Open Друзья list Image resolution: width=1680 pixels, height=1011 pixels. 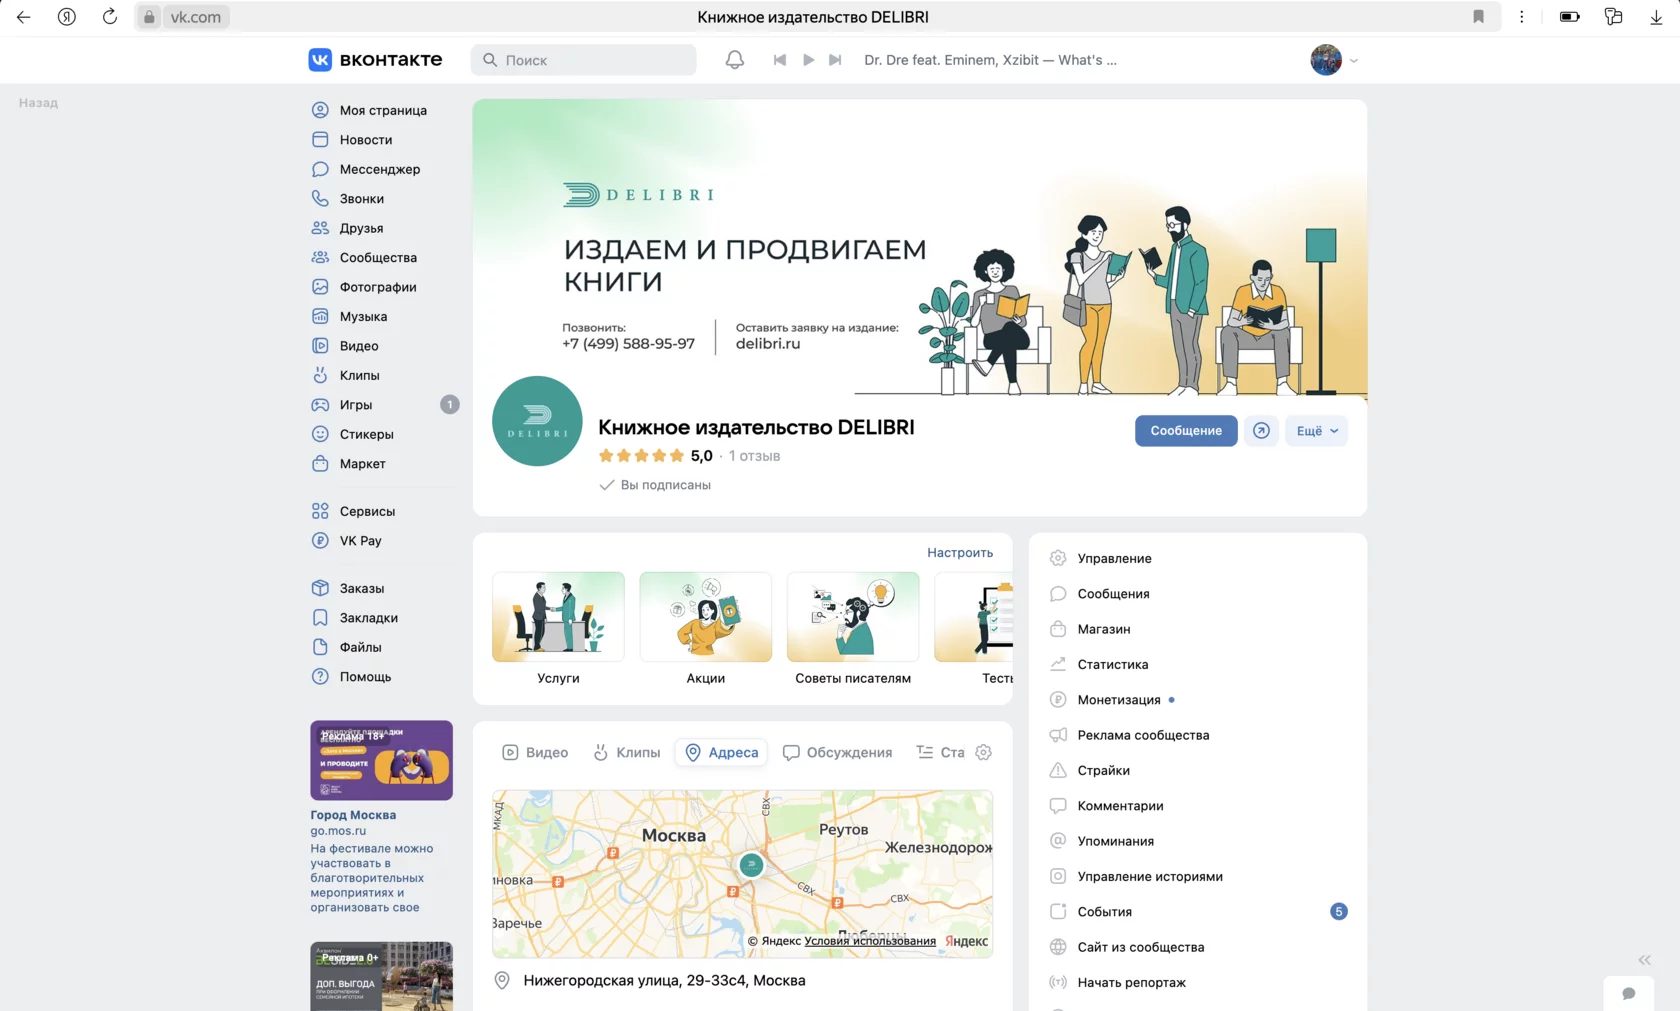[361, 228]
